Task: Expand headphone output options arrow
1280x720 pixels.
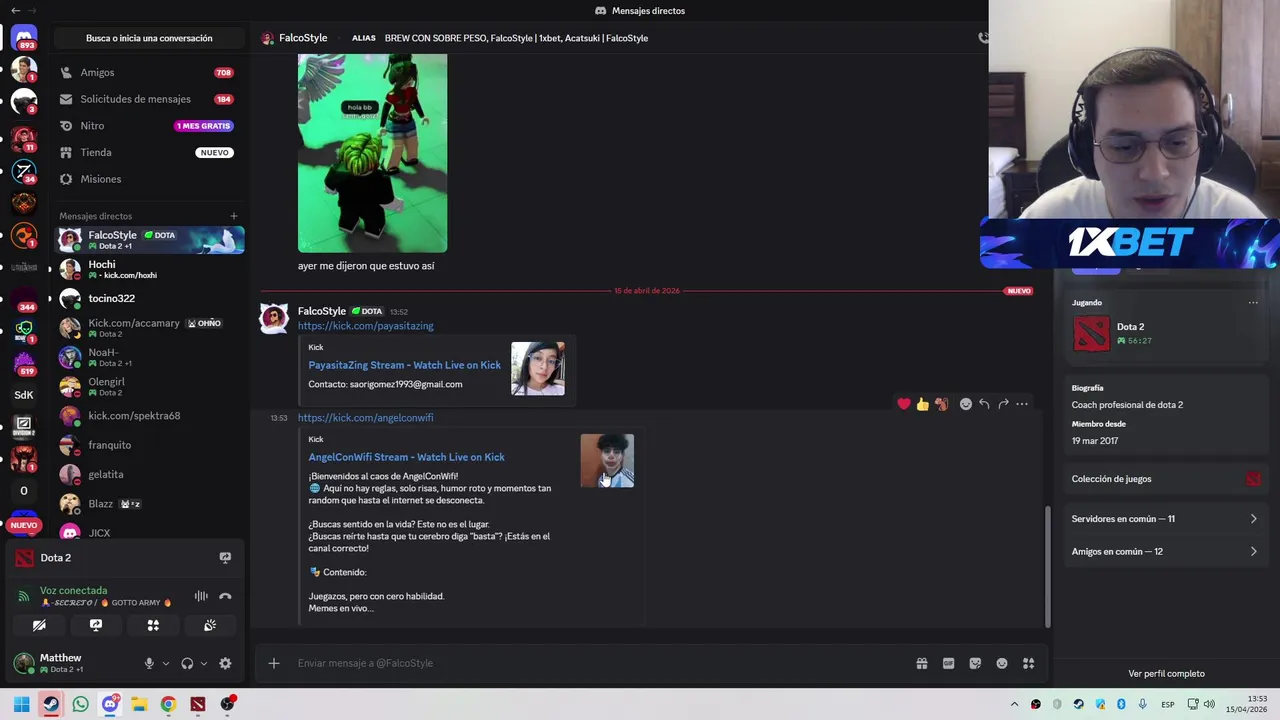Action: 204,663
